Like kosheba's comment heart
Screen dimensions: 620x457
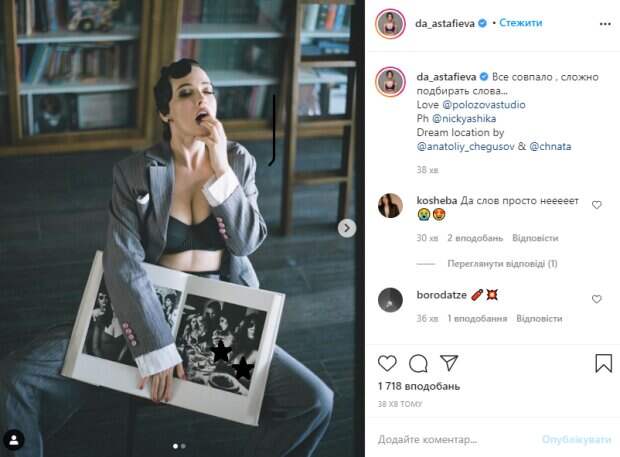pos(596,205)
